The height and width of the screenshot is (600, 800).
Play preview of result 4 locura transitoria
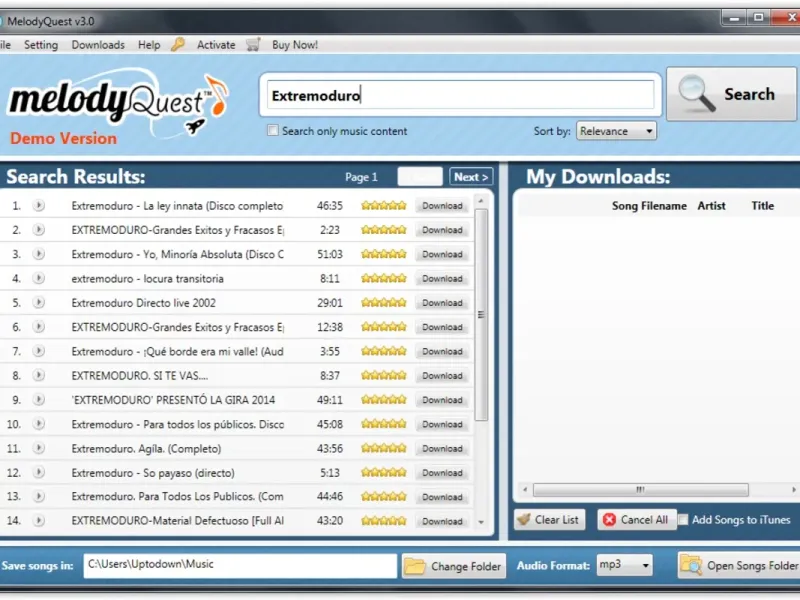click(x=39, y=279)
